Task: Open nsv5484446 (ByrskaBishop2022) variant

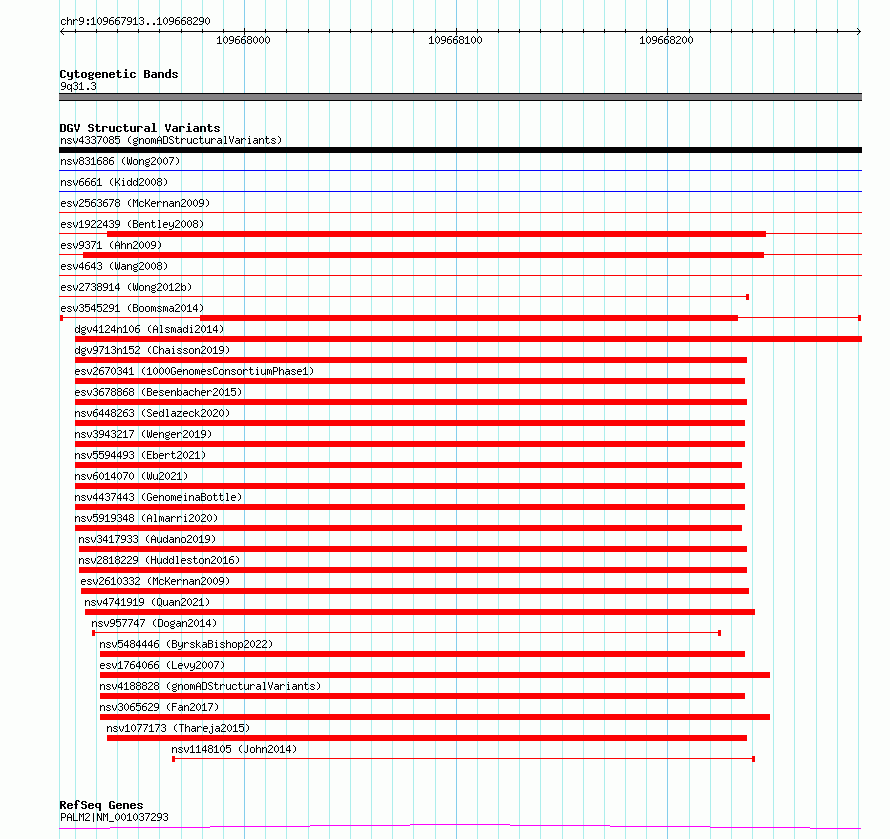Action: point(186,644)
